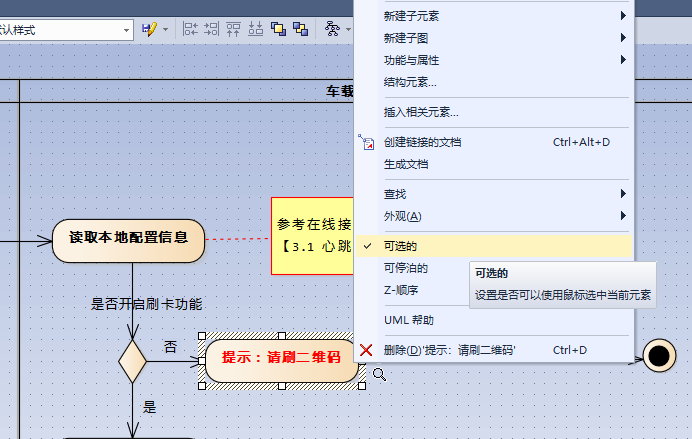Choose 结构元素... from context menu

click(x=494, y=82)
